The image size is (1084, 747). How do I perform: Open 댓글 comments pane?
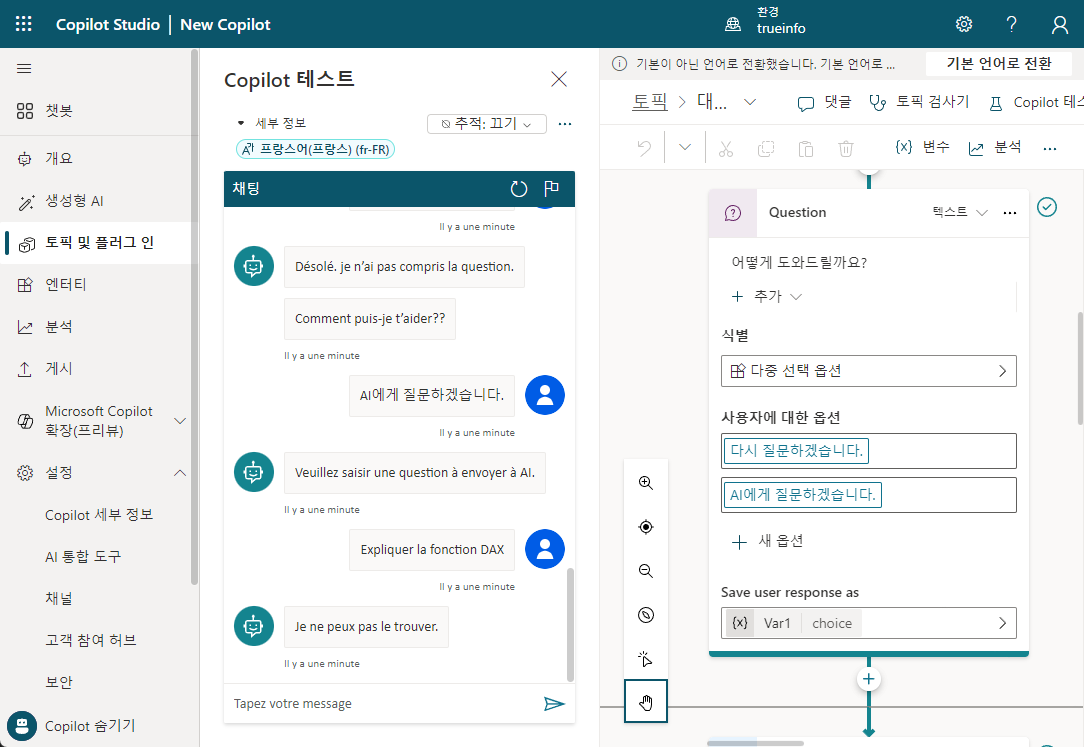(x=824, y=102)
